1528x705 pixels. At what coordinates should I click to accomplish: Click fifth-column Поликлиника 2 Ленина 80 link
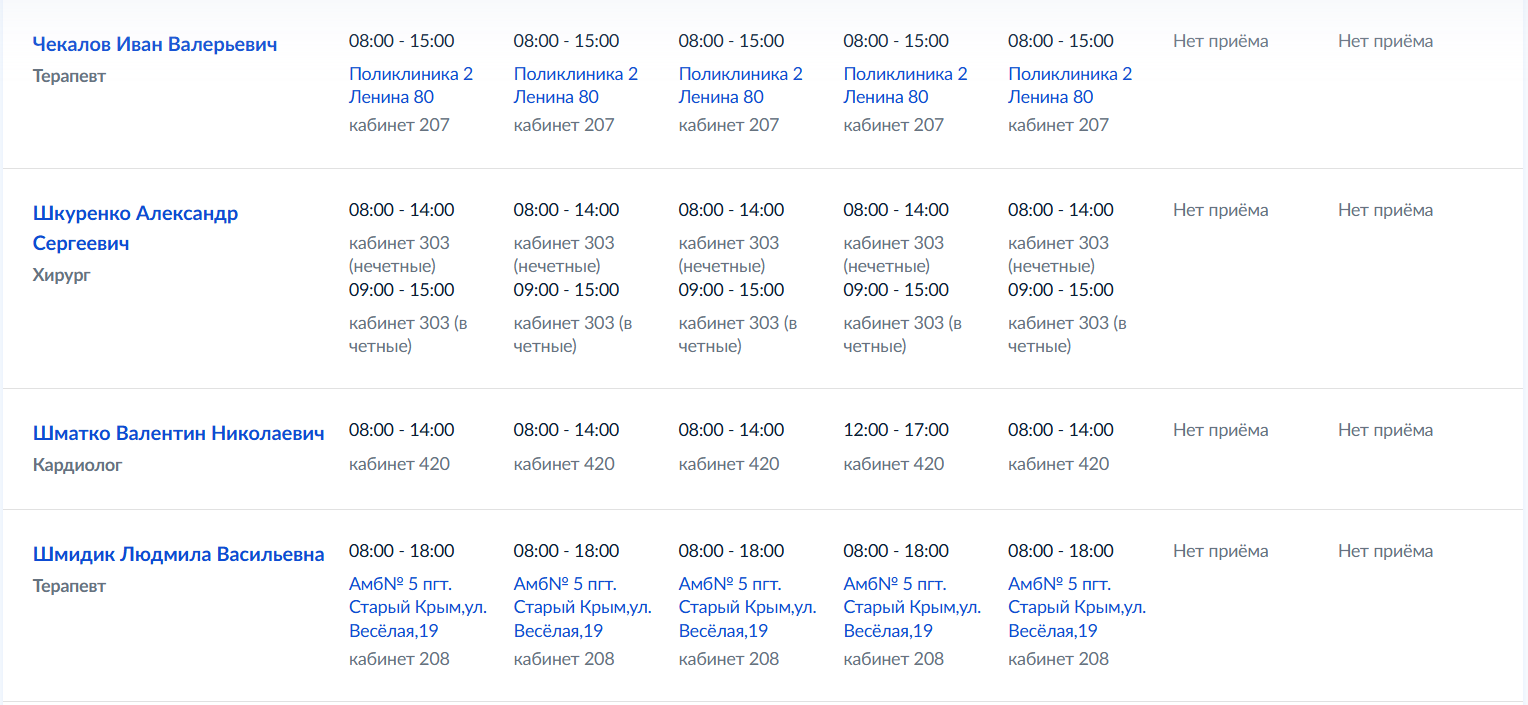[1071, 85]
